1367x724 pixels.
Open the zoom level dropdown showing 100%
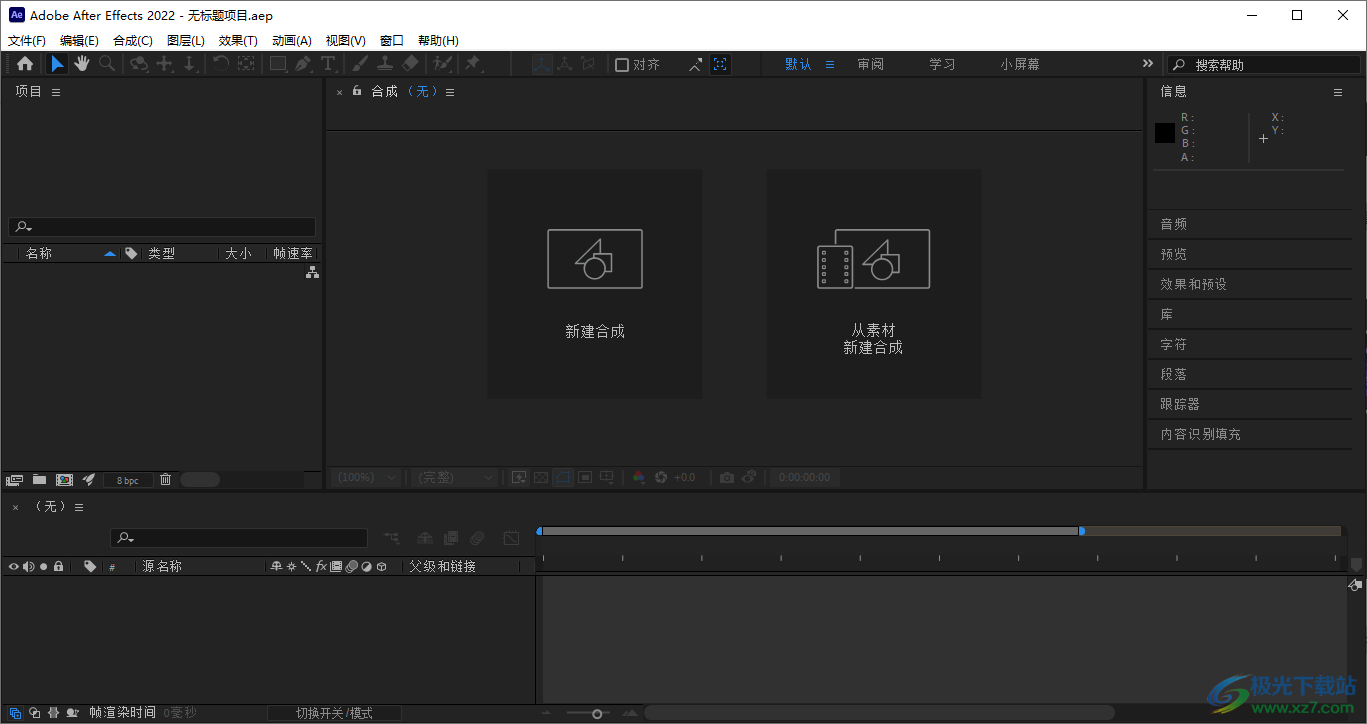pos(365,477)
